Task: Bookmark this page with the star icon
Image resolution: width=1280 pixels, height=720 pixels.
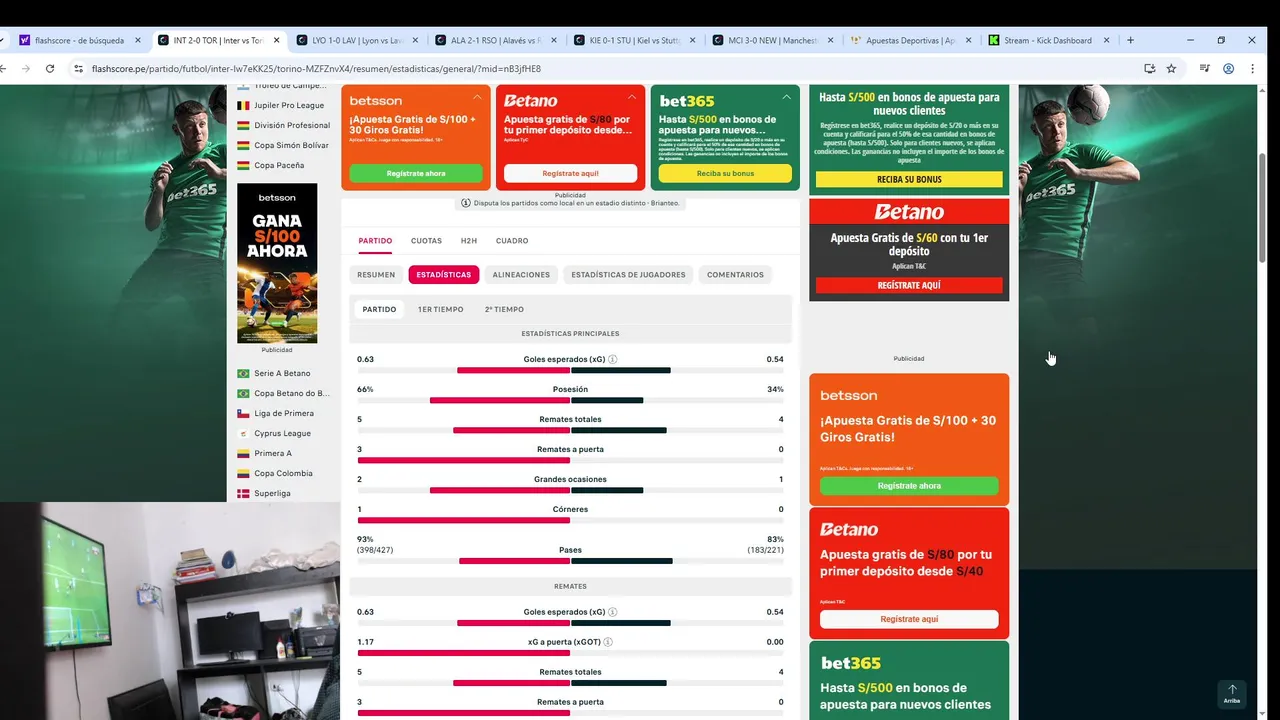Action: tap(1171, 69)
